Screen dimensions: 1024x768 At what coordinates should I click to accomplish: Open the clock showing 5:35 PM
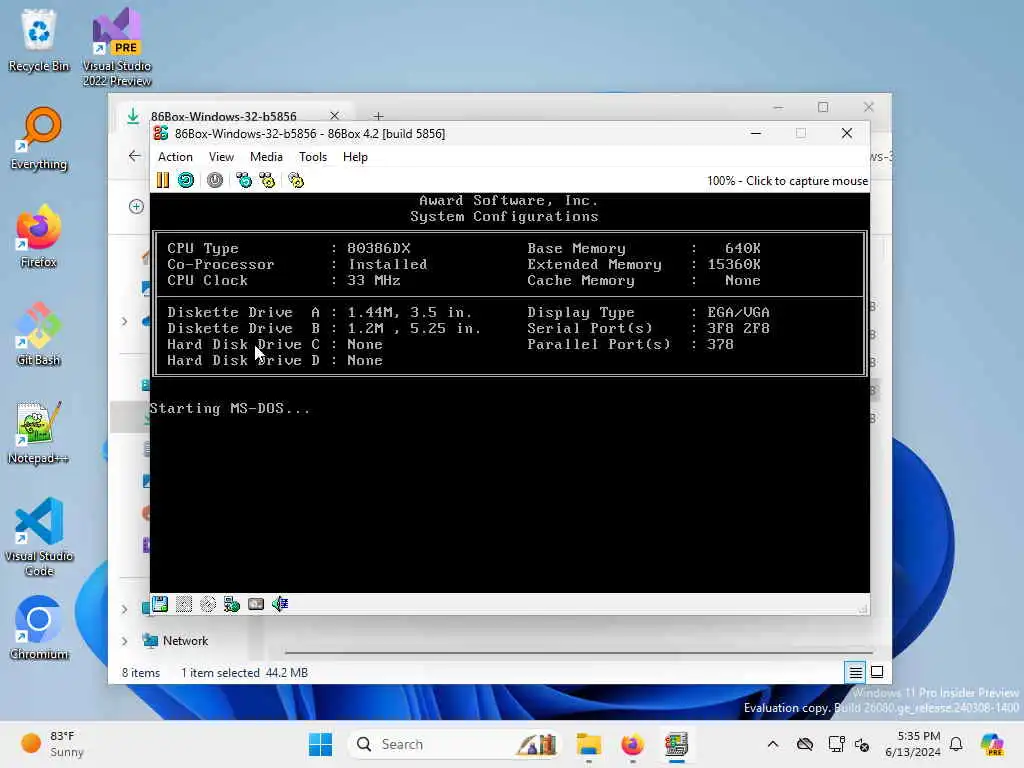pos(913,744)
